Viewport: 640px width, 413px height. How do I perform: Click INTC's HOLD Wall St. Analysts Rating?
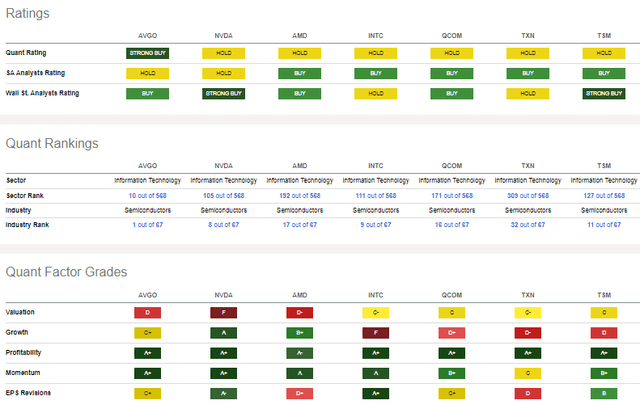click(x=376, y=93)
